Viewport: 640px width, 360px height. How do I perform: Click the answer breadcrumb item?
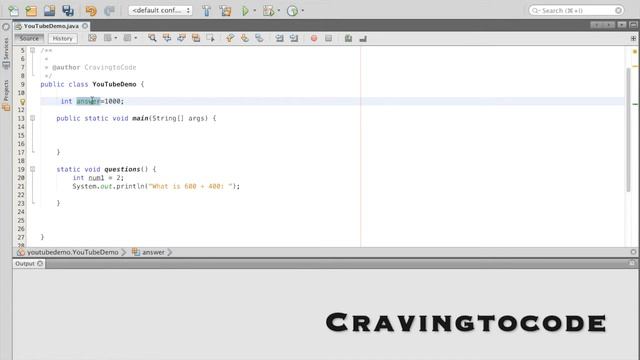tap(153, 252)
